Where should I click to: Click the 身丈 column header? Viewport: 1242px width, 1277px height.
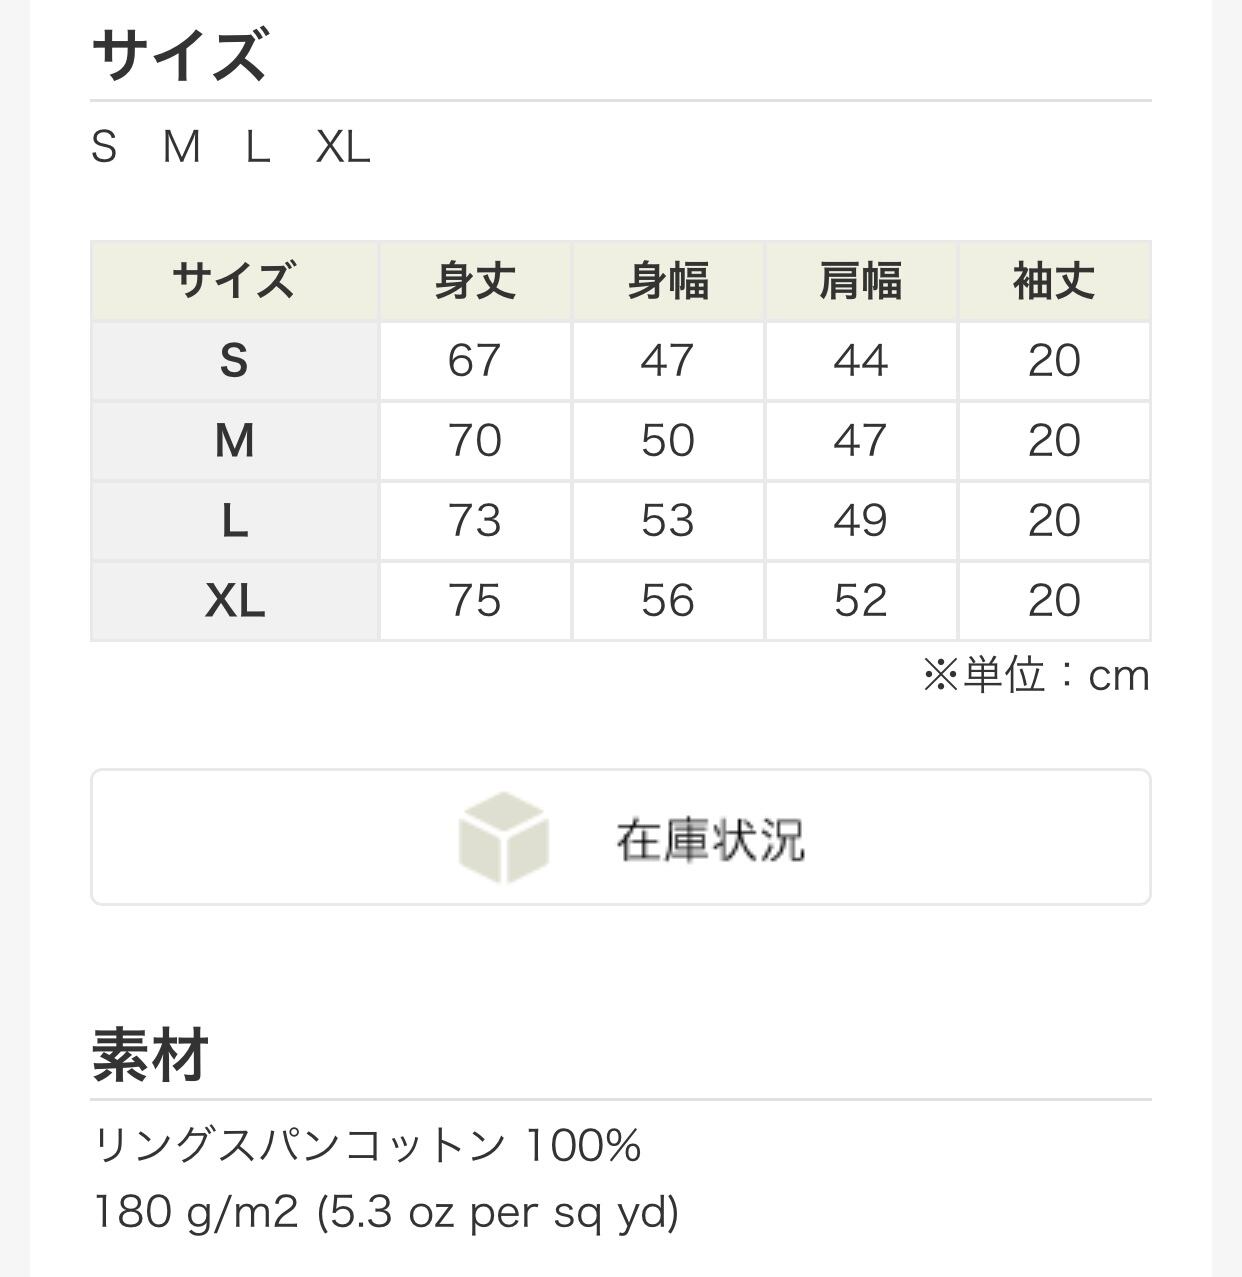pos(475,281)
